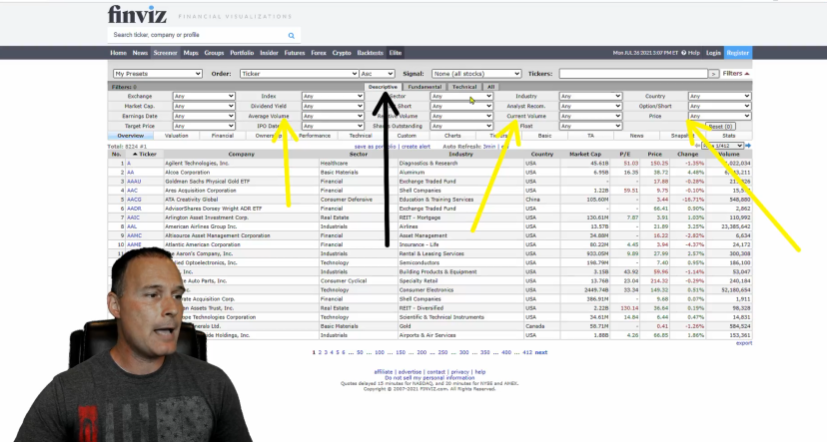
Task: Open the Earnings Date filter dropdown
Action: tap(204, 116)
